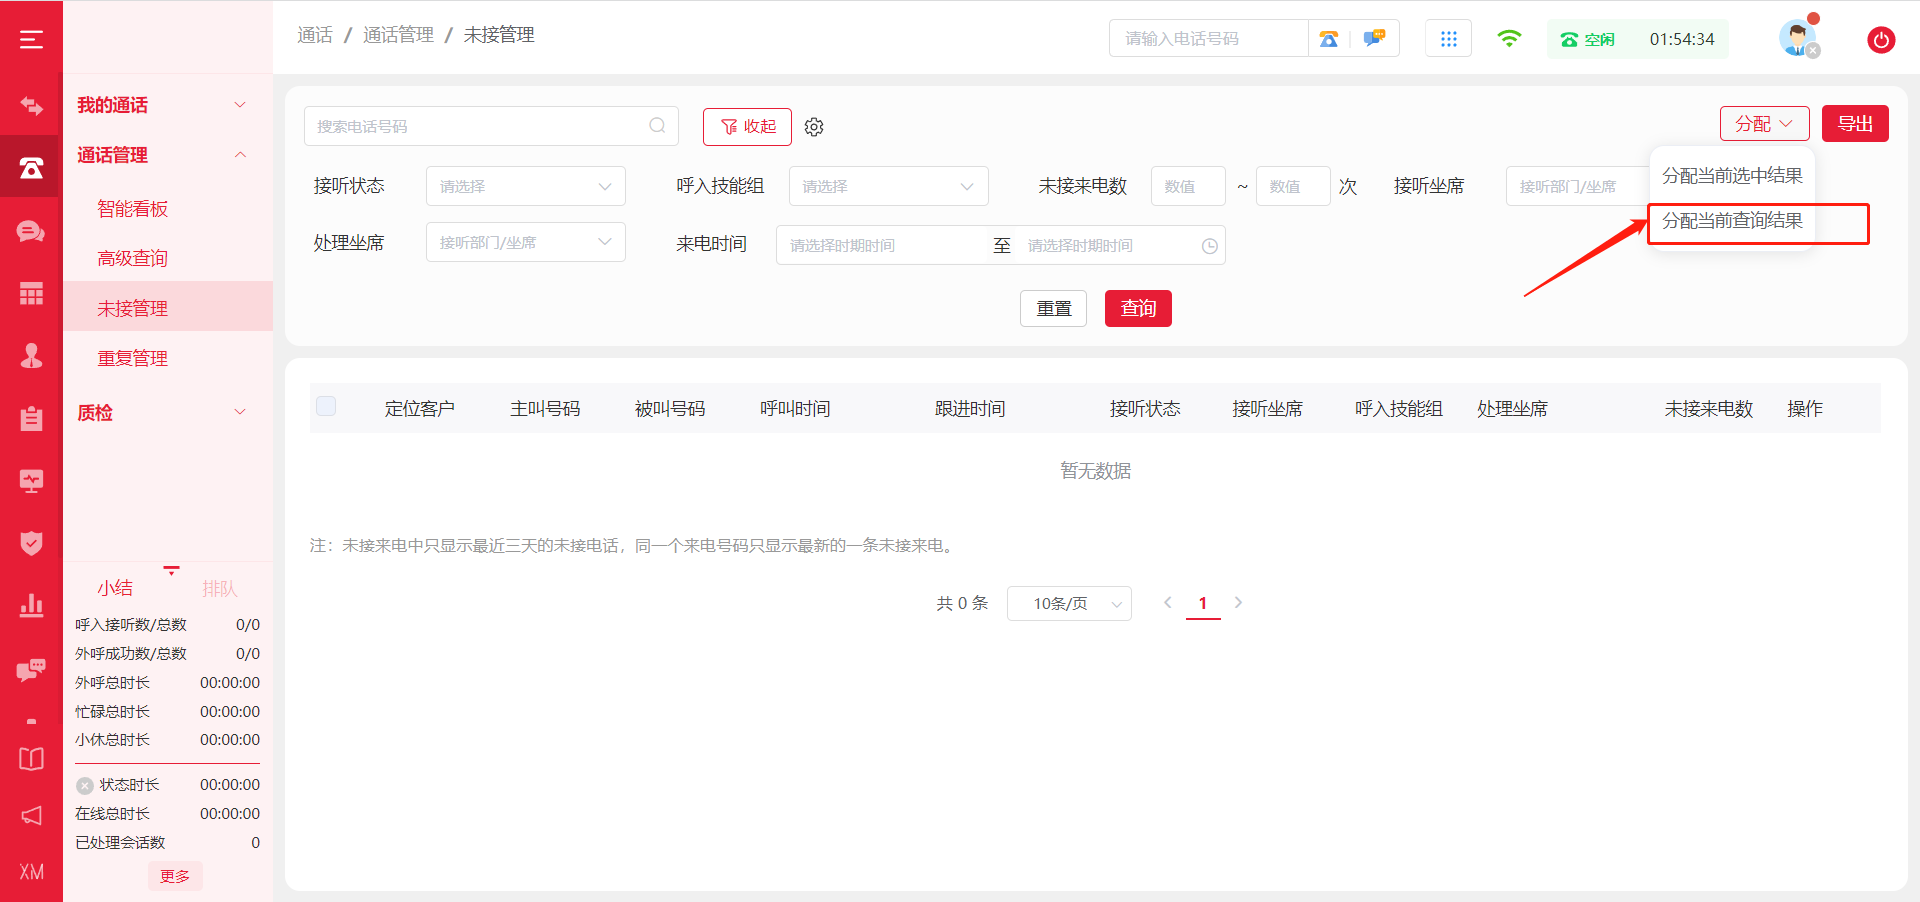The image size is (1920, 902).
Task: Focus the 请输入电话号码 header input
Action: point(1208,38)
